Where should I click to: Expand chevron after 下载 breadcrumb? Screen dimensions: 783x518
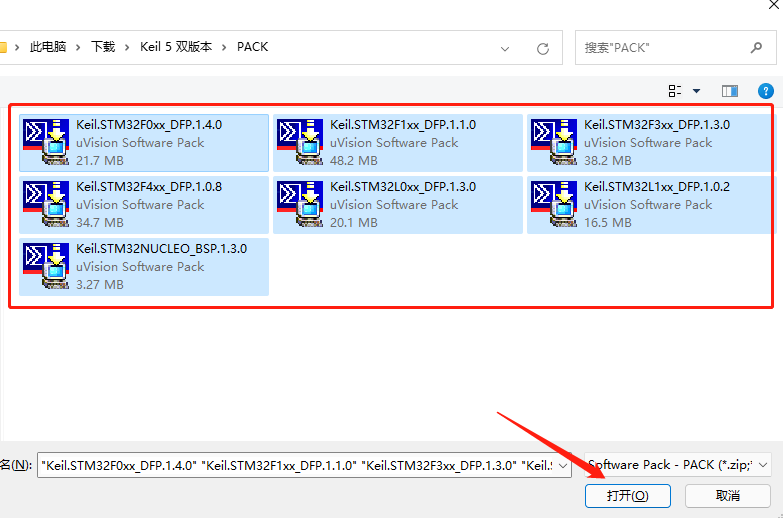pyautogui.click(x=127, y=47)
